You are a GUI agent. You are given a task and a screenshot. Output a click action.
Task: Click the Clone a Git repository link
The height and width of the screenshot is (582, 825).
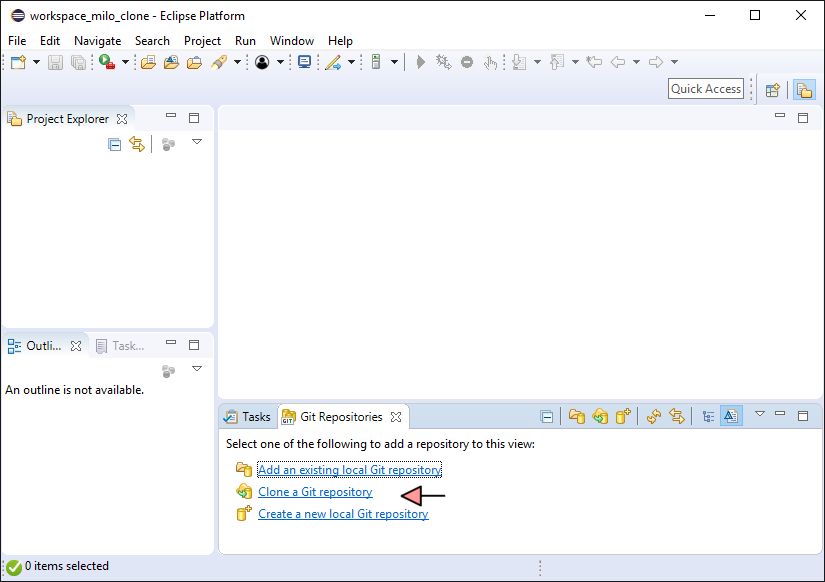point(315,492)
